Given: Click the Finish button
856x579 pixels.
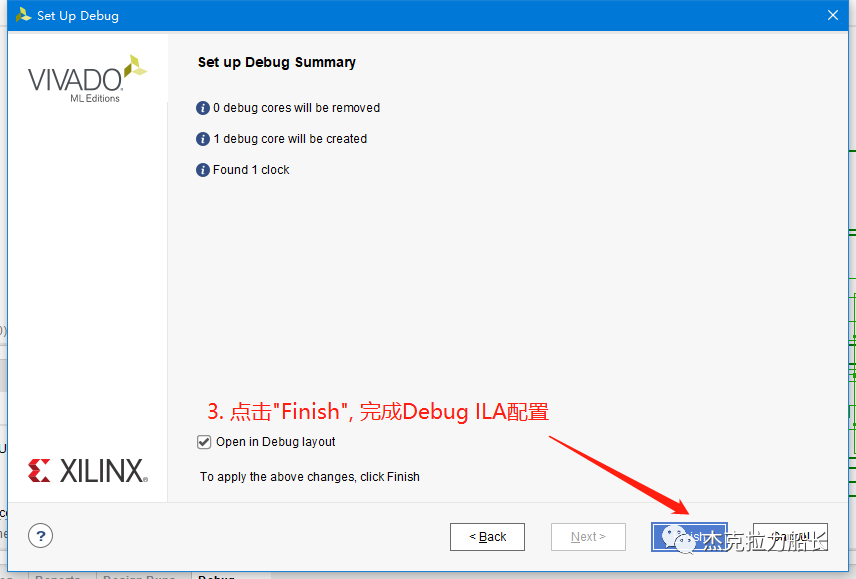Looking at the screenshot, I should pyautogui.click(x=689, y=537).
